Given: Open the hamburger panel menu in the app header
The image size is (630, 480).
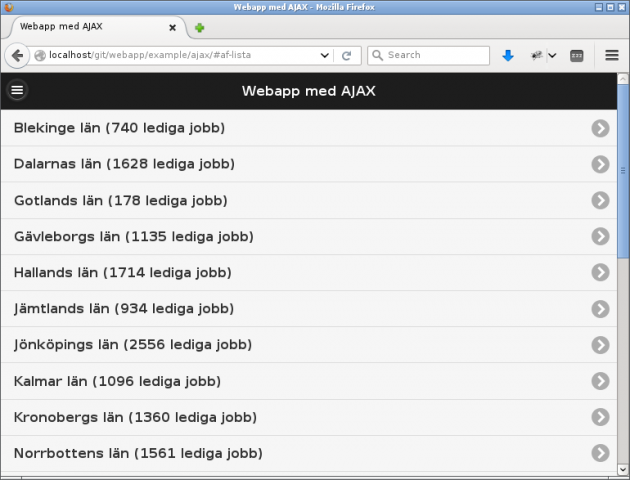Looking at the screenshot, I should click(x=17, y=90).
